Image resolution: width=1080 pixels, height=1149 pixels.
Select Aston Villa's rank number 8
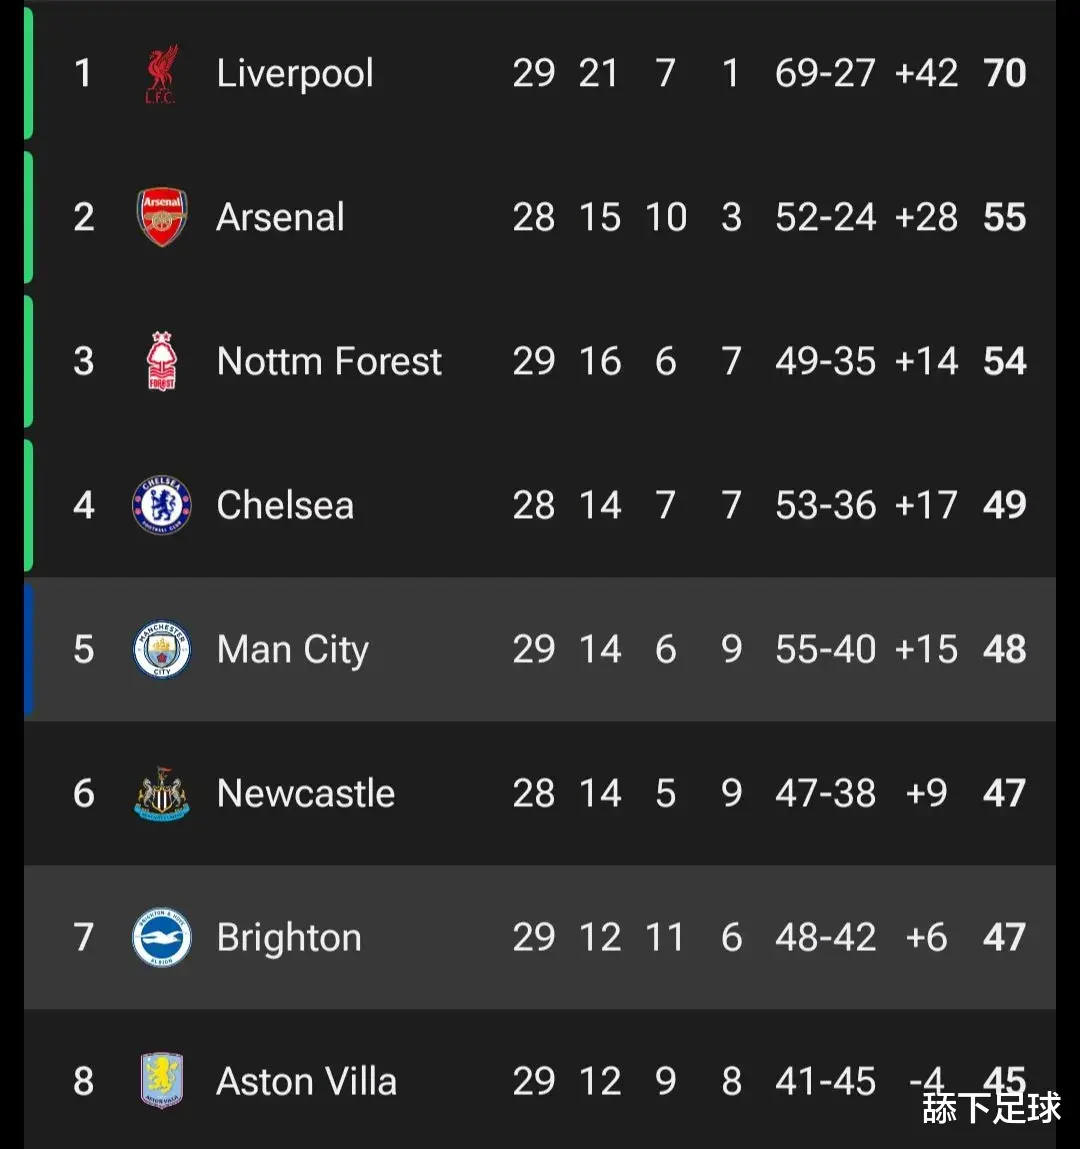pyautogui.click(x=84, y=1081)
